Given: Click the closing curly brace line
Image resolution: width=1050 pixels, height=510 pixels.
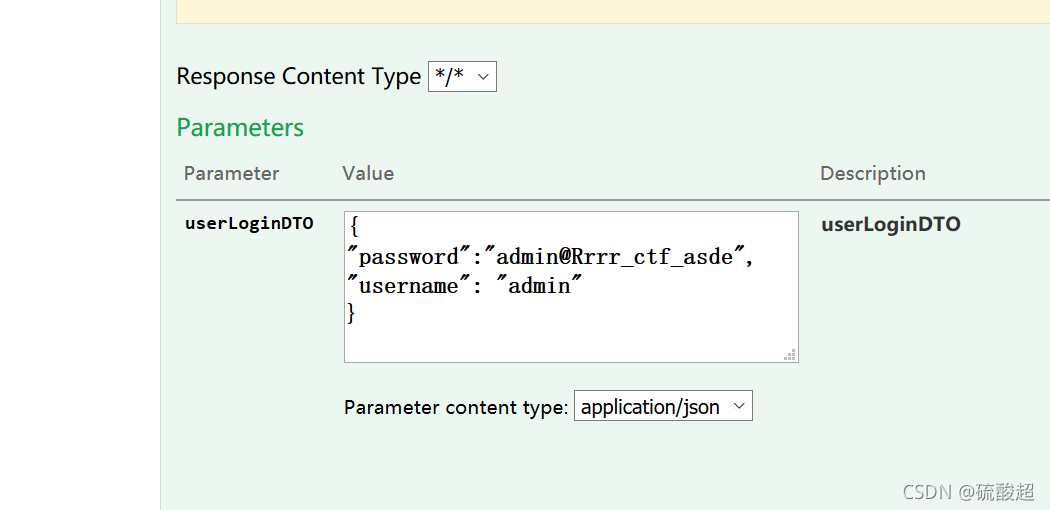Looking at the screenshot, I should [x=351, y=313].
